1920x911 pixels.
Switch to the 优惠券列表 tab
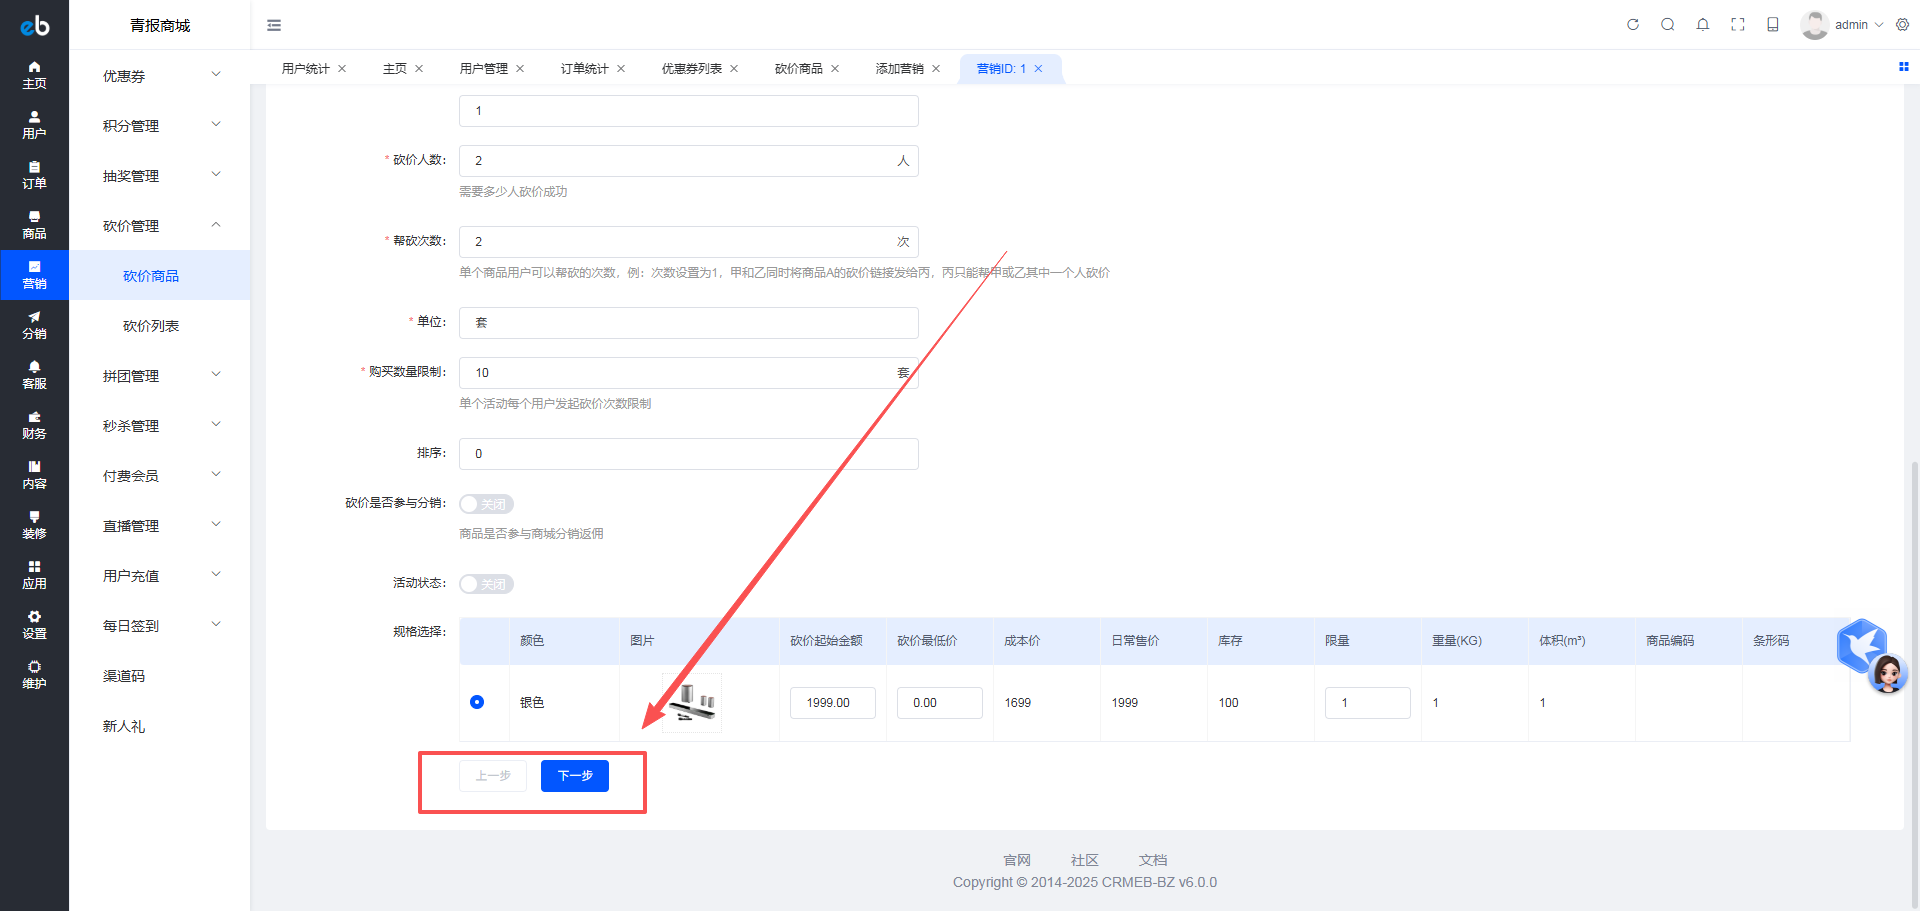(692, 69)
